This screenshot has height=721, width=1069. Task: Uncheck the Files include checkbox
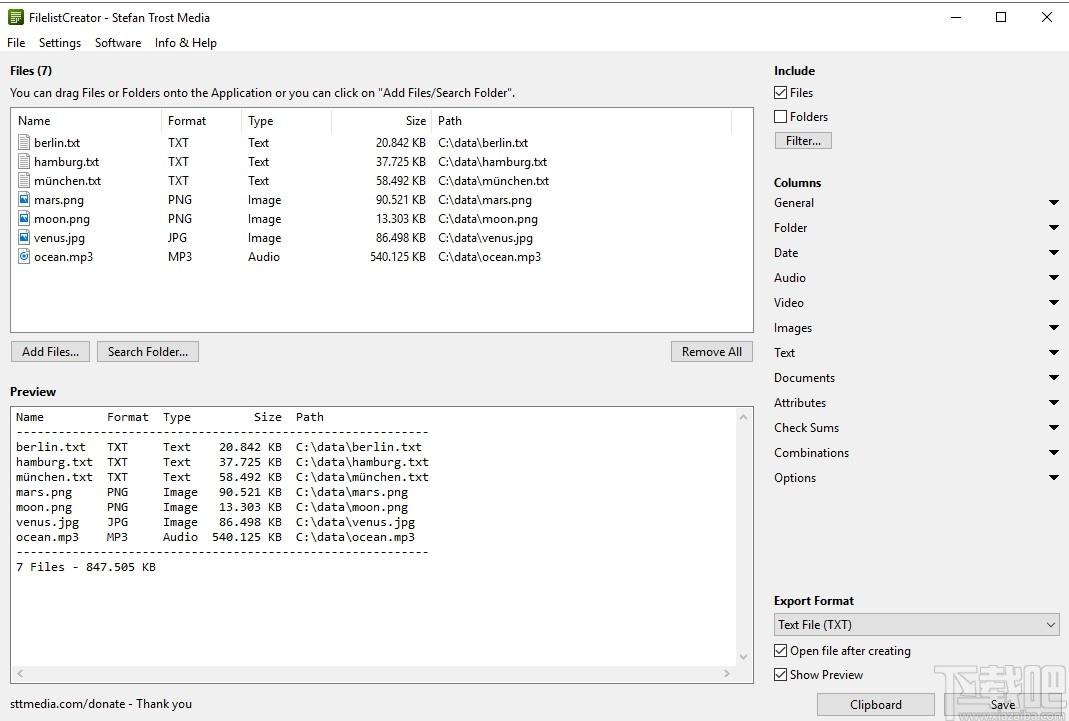pyautogui.click(x=781, y=93)
